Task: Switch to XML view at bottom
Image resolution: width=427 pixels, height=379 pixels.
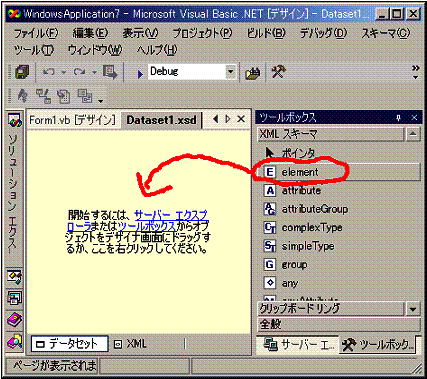Action: [x=130, y=344]
